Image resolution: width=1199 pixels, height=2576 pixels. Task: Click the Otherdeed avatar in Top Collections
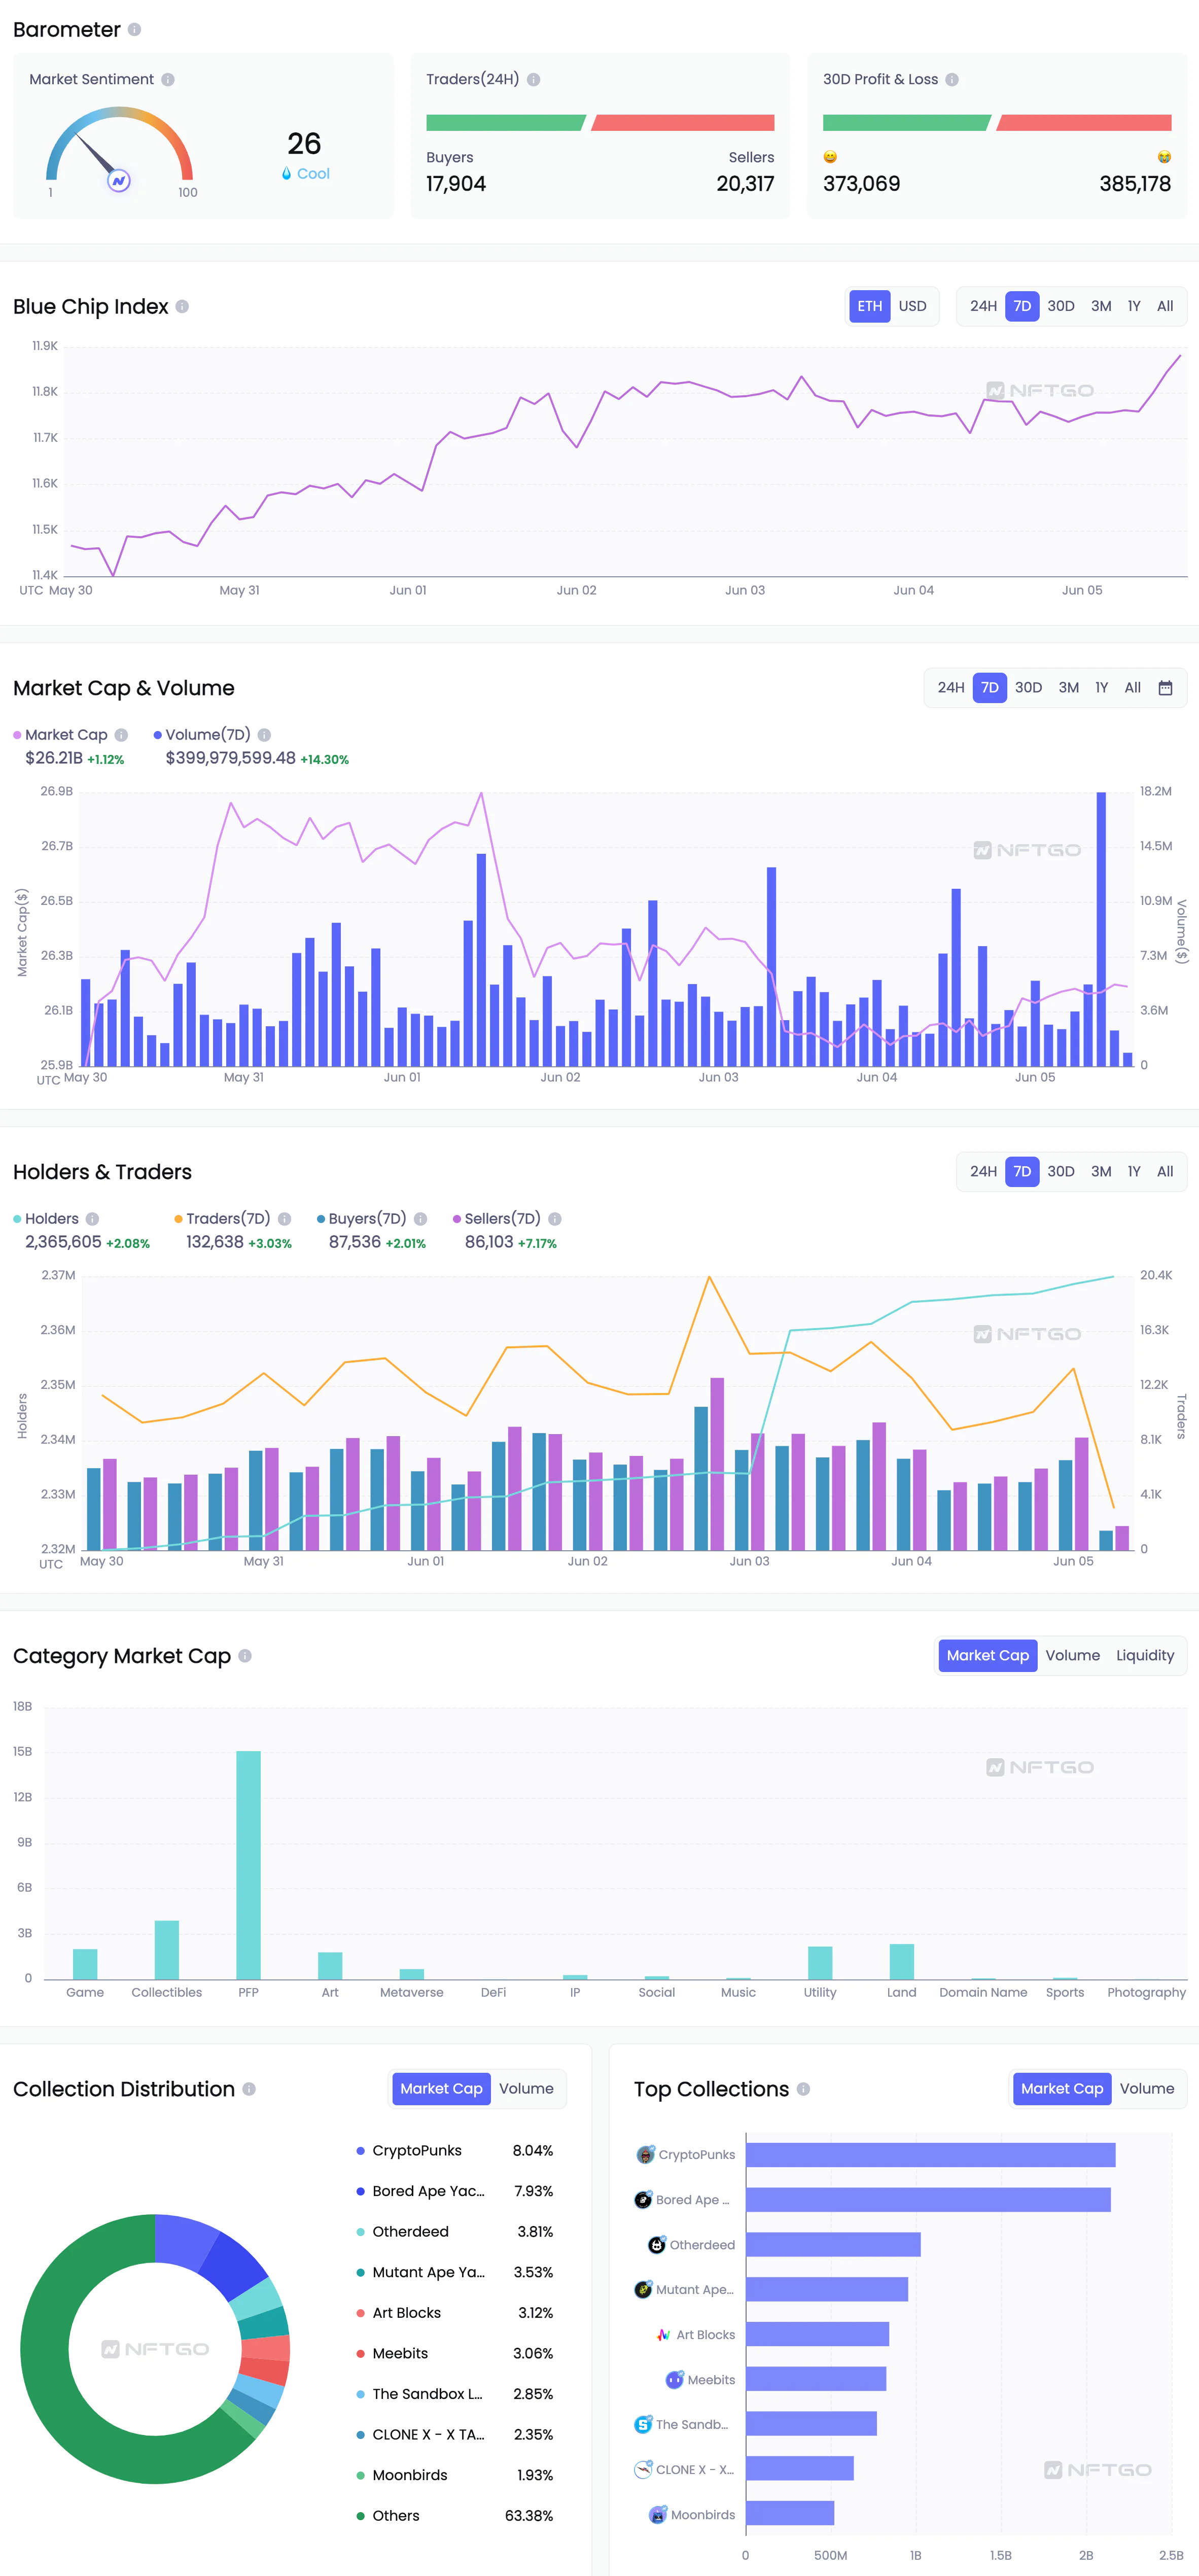click(657, 2244)
